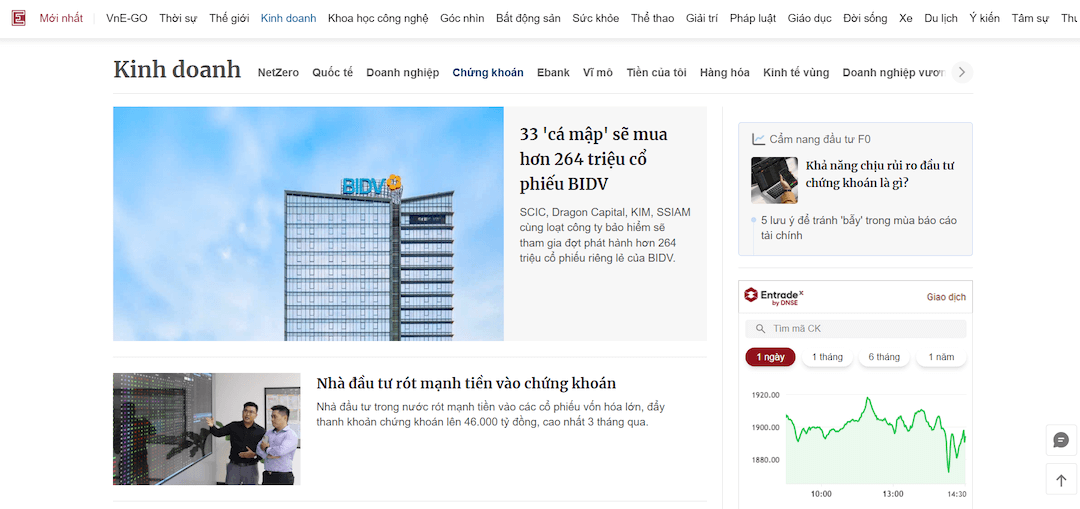1080x509 pixels.
Task: Open Thời sự in top navigation
Action: click(x=178, y=19)
